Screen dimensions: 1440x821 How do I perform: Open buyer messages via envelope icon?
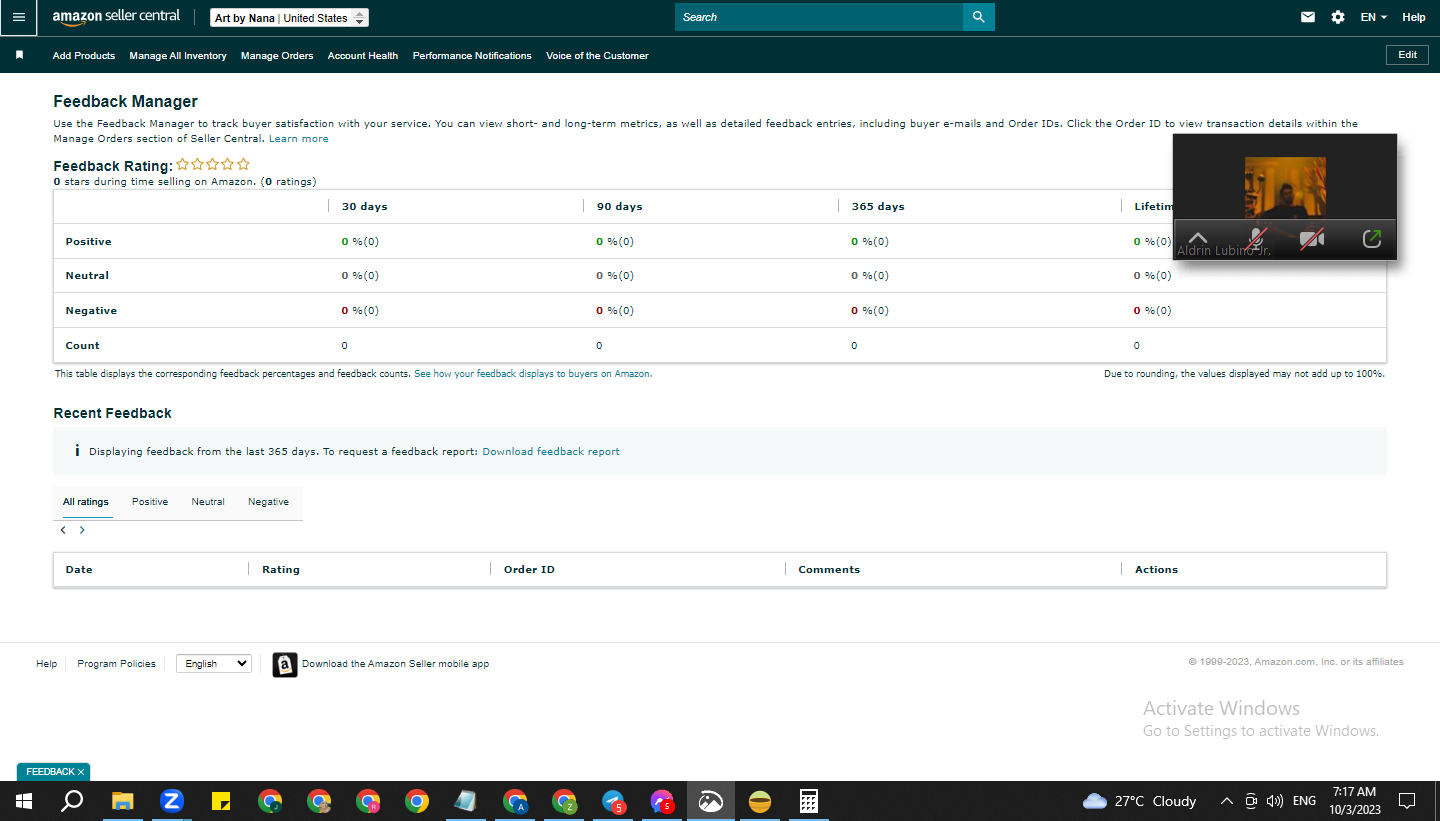[x=1308, y=17]
